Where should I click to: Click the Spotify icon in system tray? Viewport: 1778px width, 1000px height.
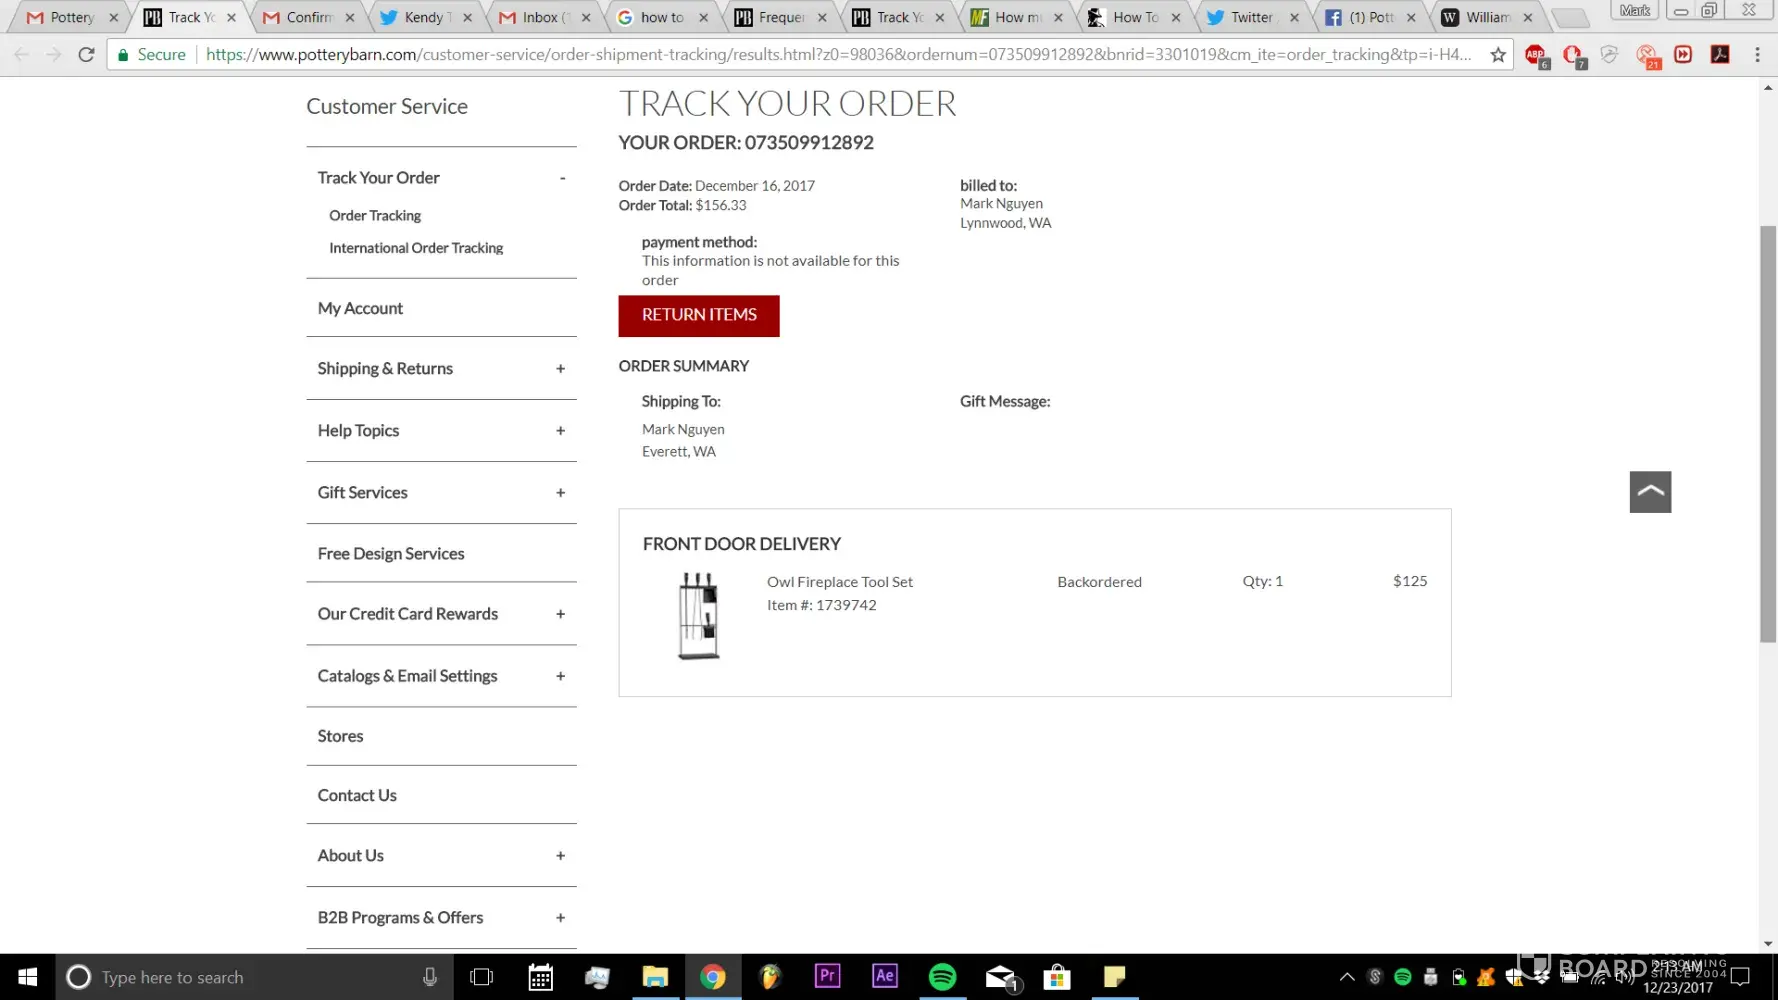(1403, 977)
